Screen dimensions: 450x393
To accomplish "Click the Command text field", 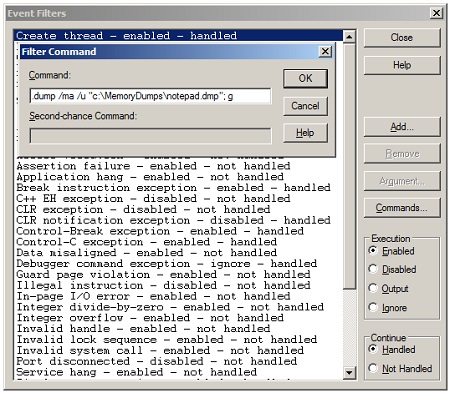I will 150,96.
